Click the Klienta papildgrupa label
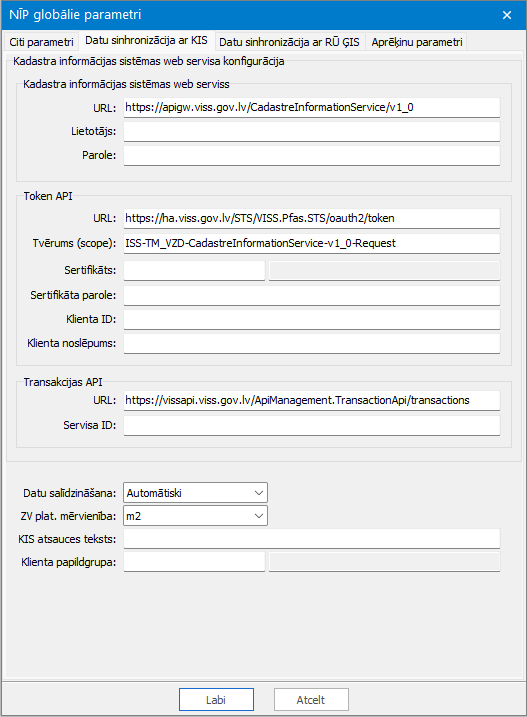This screenshot has width=527, height=717. coord(69,562)
